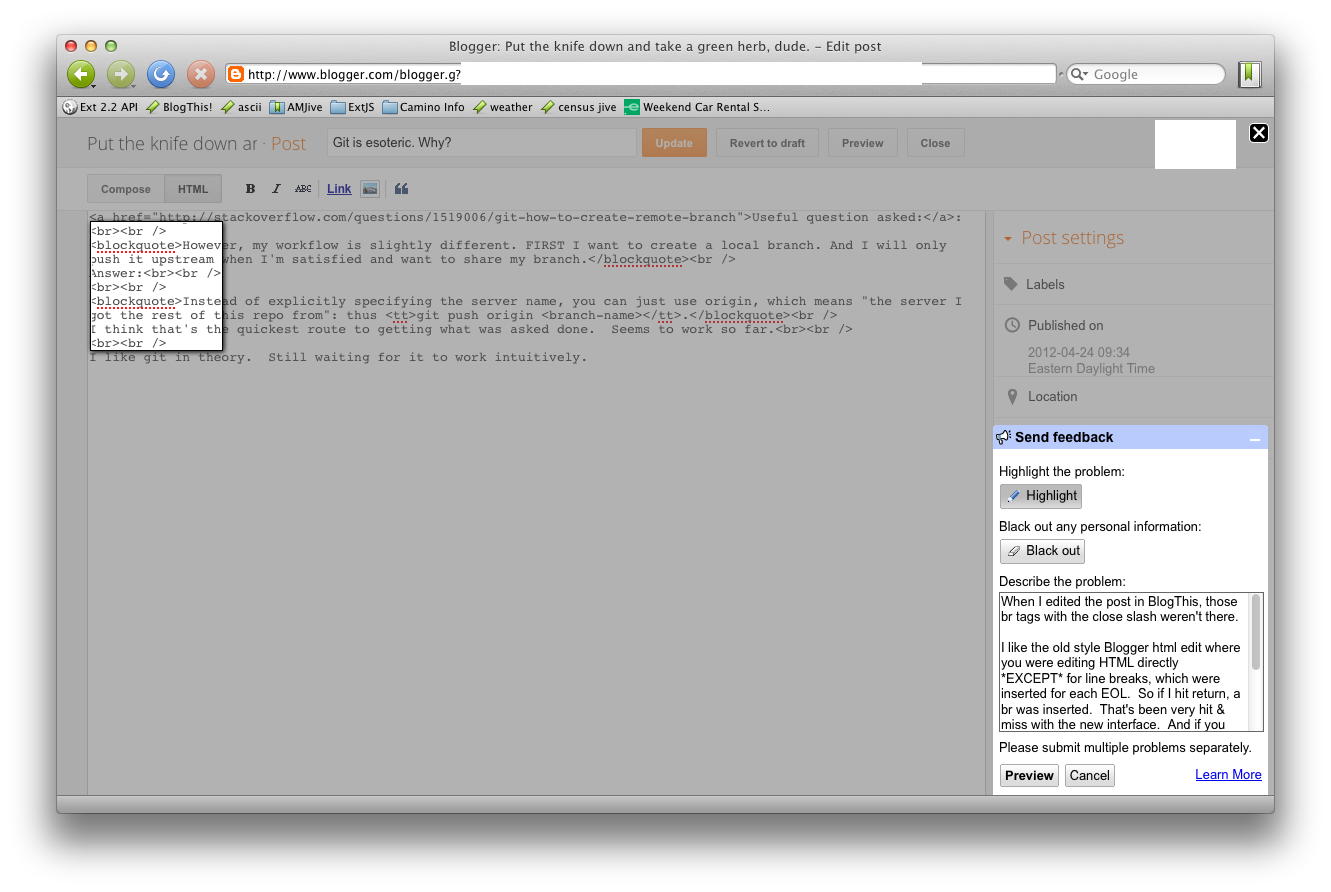This screenshot has width=1331, height=892.
Task: Insert an image with the picture icon
Action: tap(370, 189)
